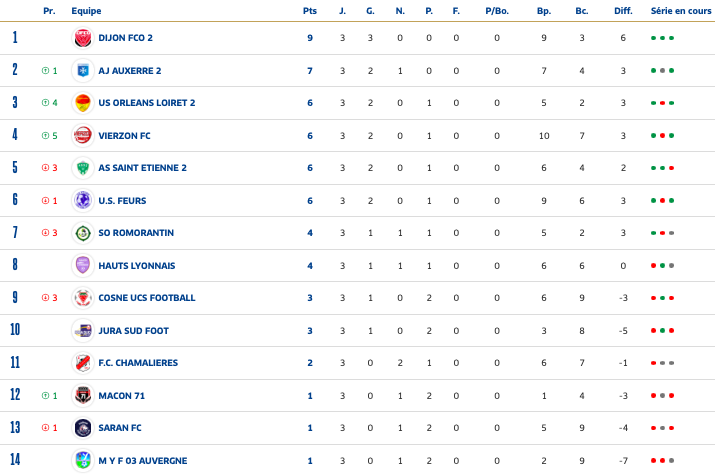The height and width of the screenshot is (475, 715).
Task: Click the Pts column header
Action: pos(310,11)
